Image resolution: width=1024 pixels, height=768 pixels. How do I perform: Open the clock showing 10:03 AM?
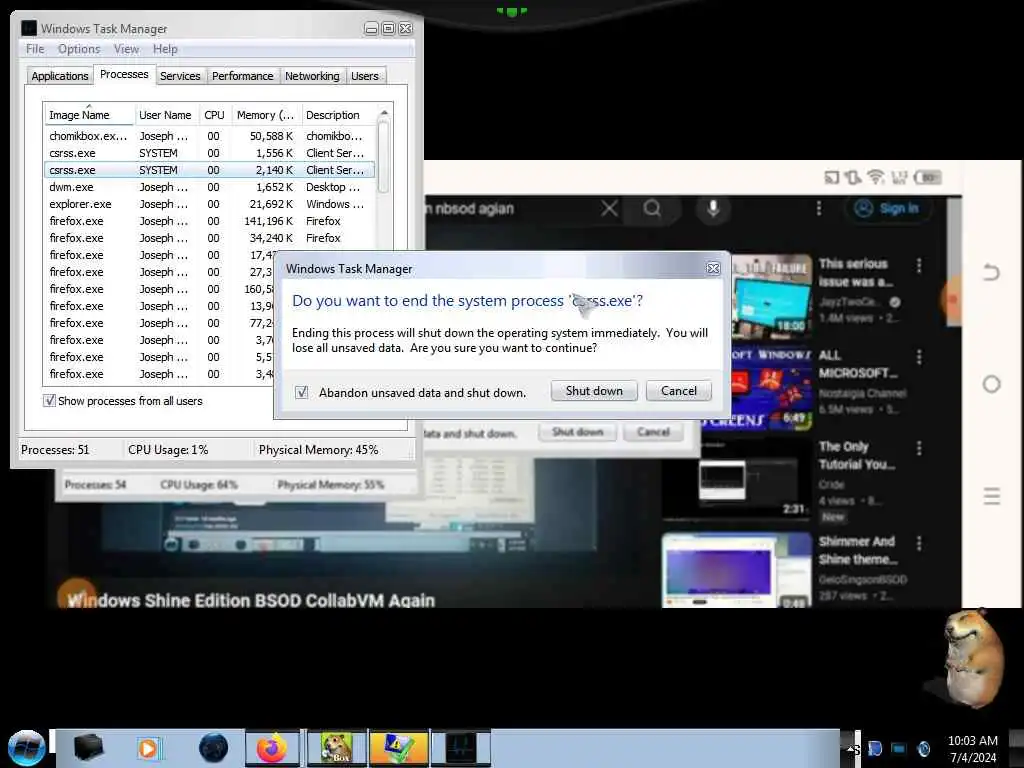click(x=973, y=748)
